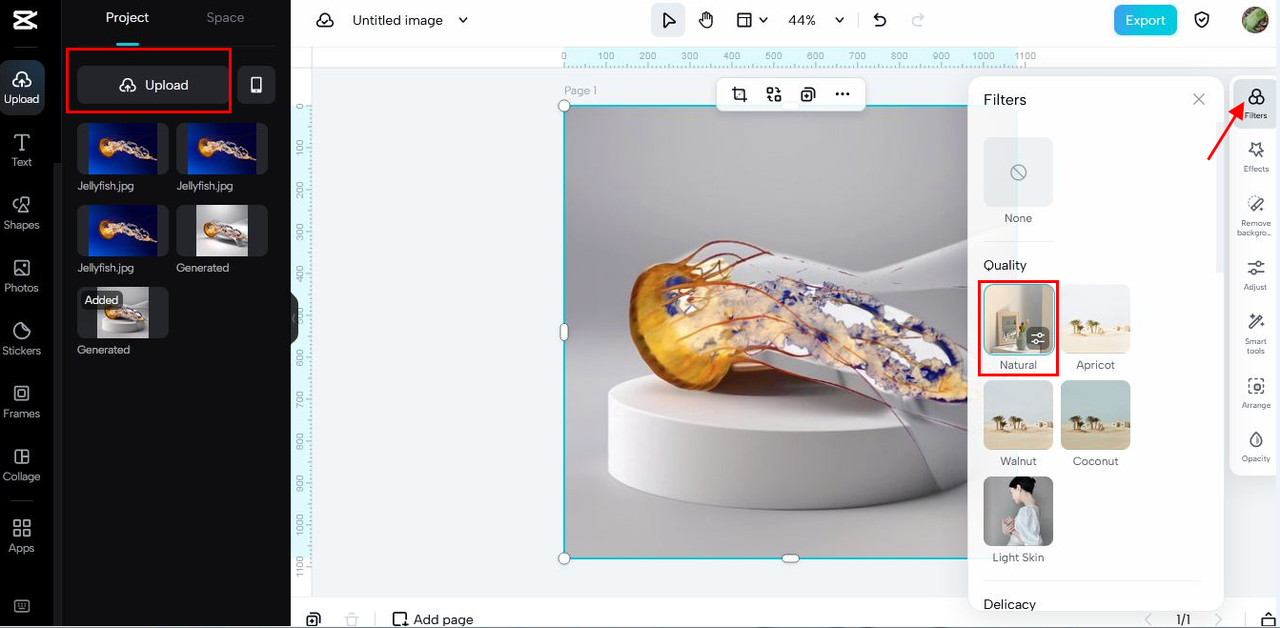Select the Upload sidebar icon
Image resolution: width=1280 pixels, height=628 pixels.
(x=21, y=87)
